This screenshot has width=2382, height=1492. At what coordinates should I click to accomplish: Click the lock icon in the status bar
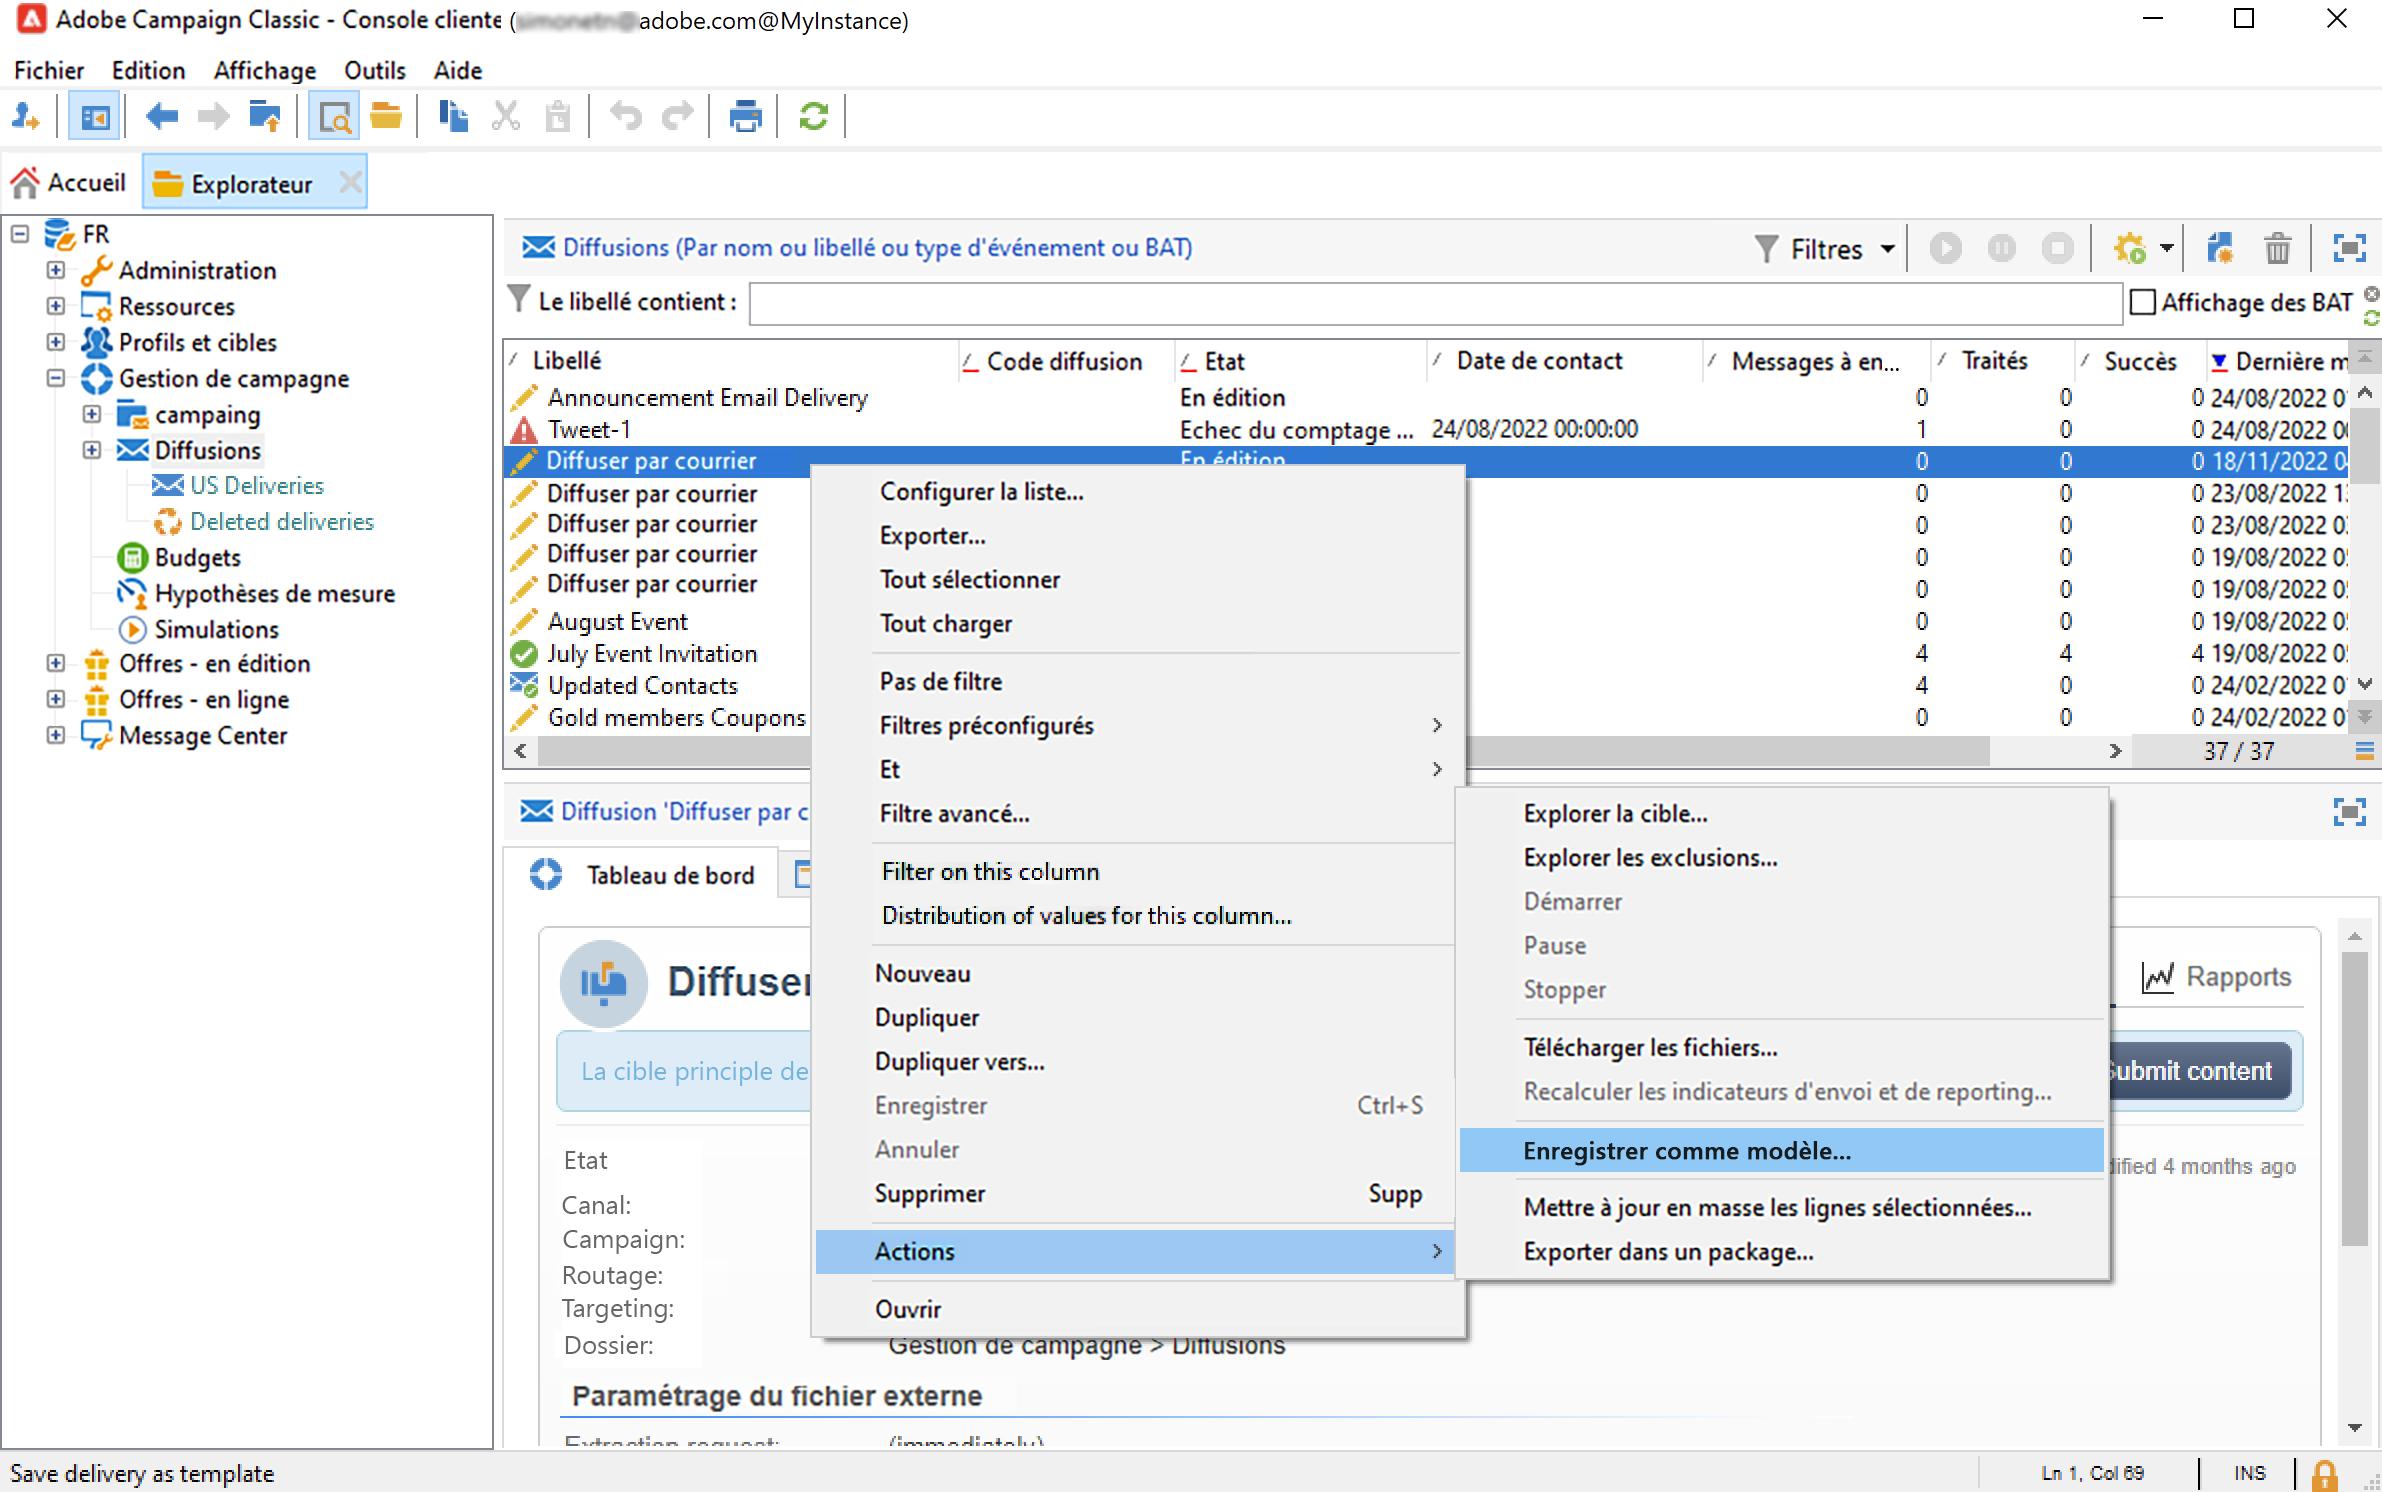coord(2324,1474)
